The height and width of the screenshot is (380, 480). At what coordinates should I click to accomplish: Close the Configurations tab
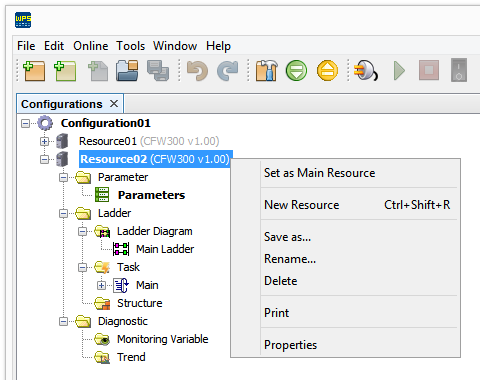coord(114,104)
